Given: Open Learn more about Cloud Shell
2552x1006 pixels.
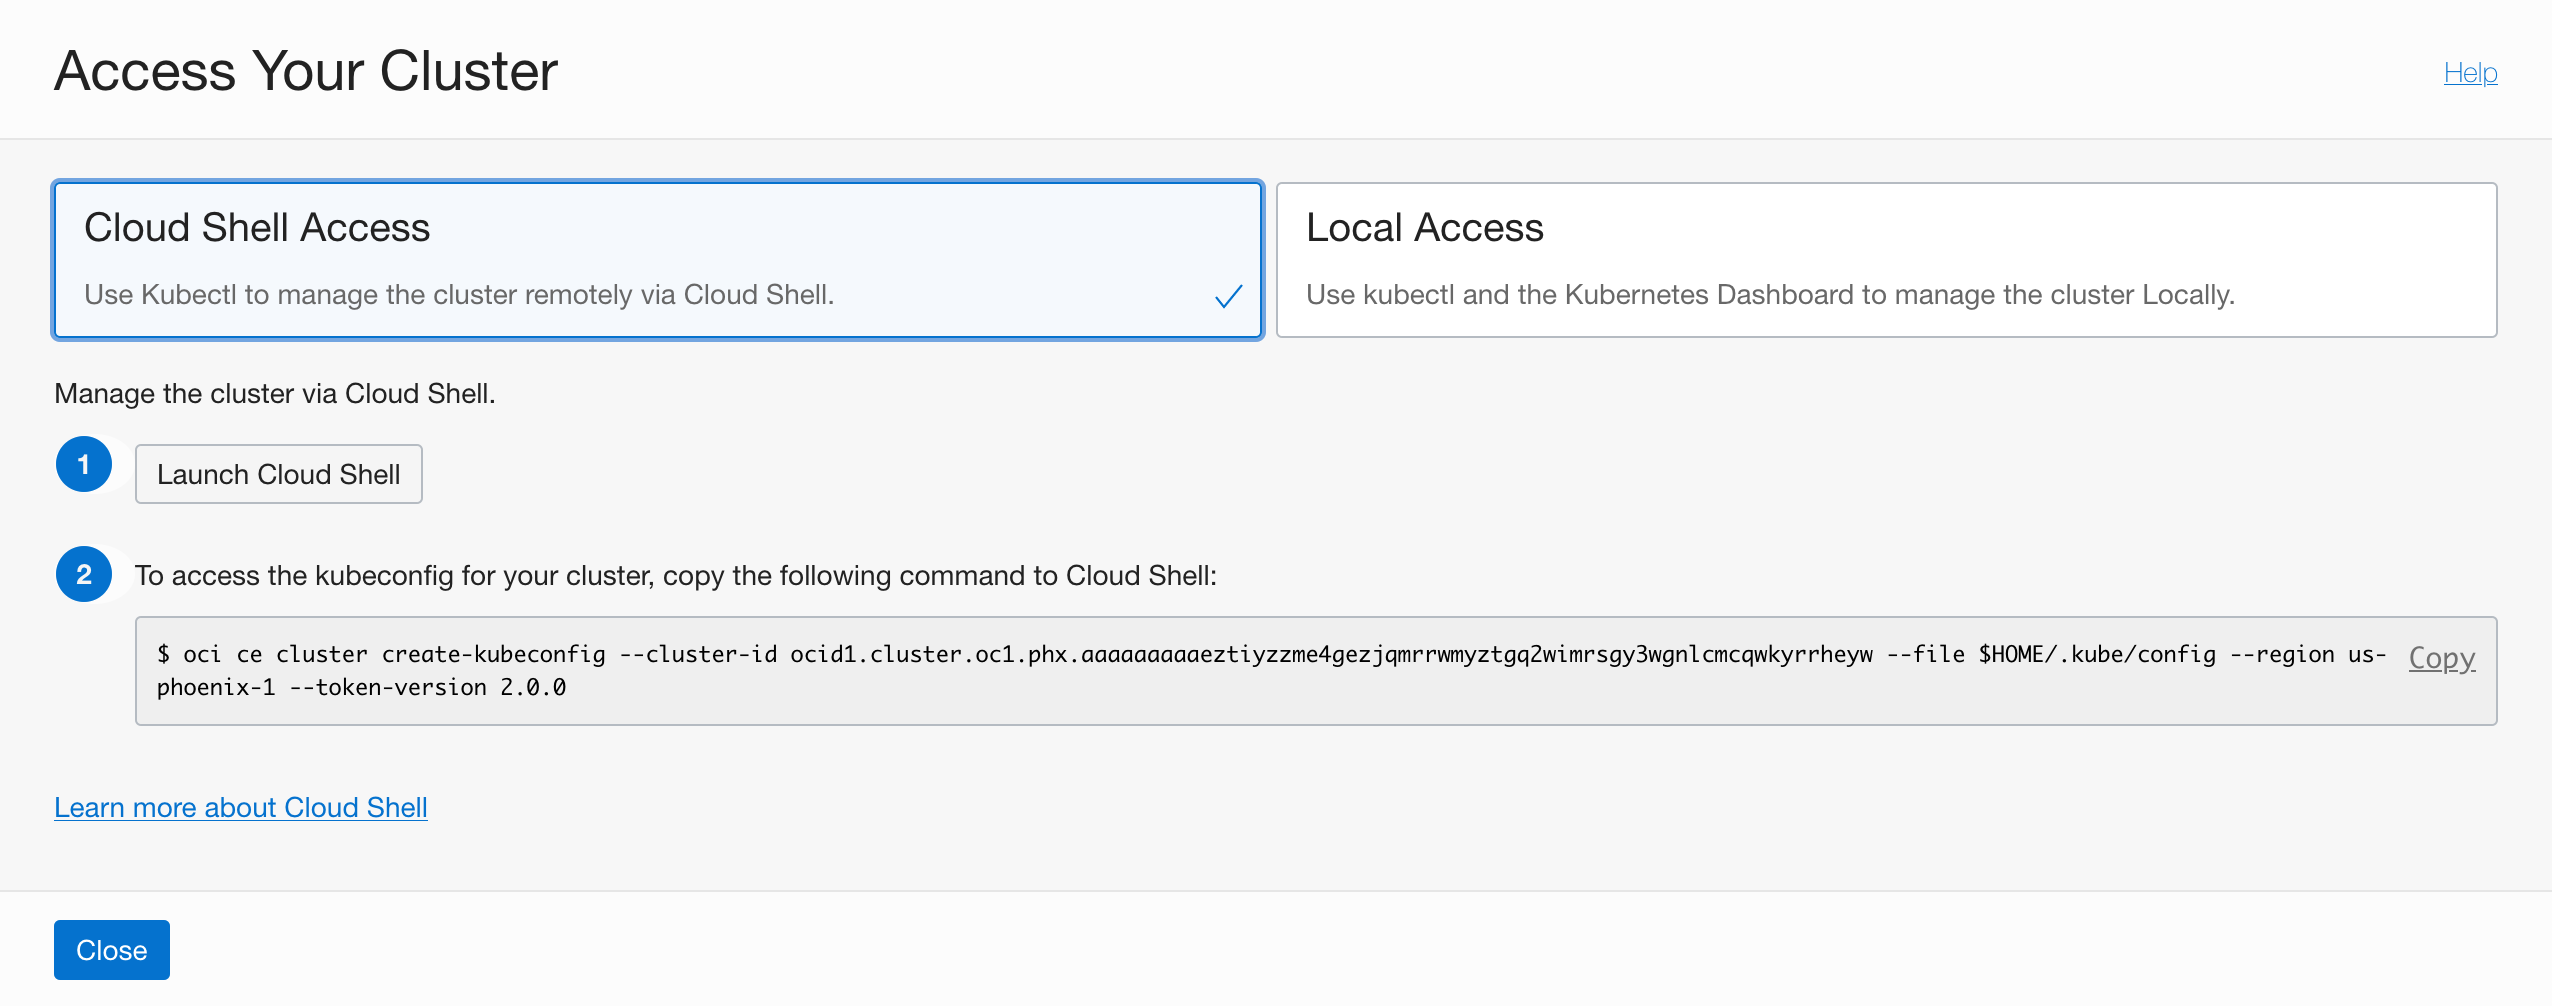Looking at the screenshot, I should tap(240, 807).
